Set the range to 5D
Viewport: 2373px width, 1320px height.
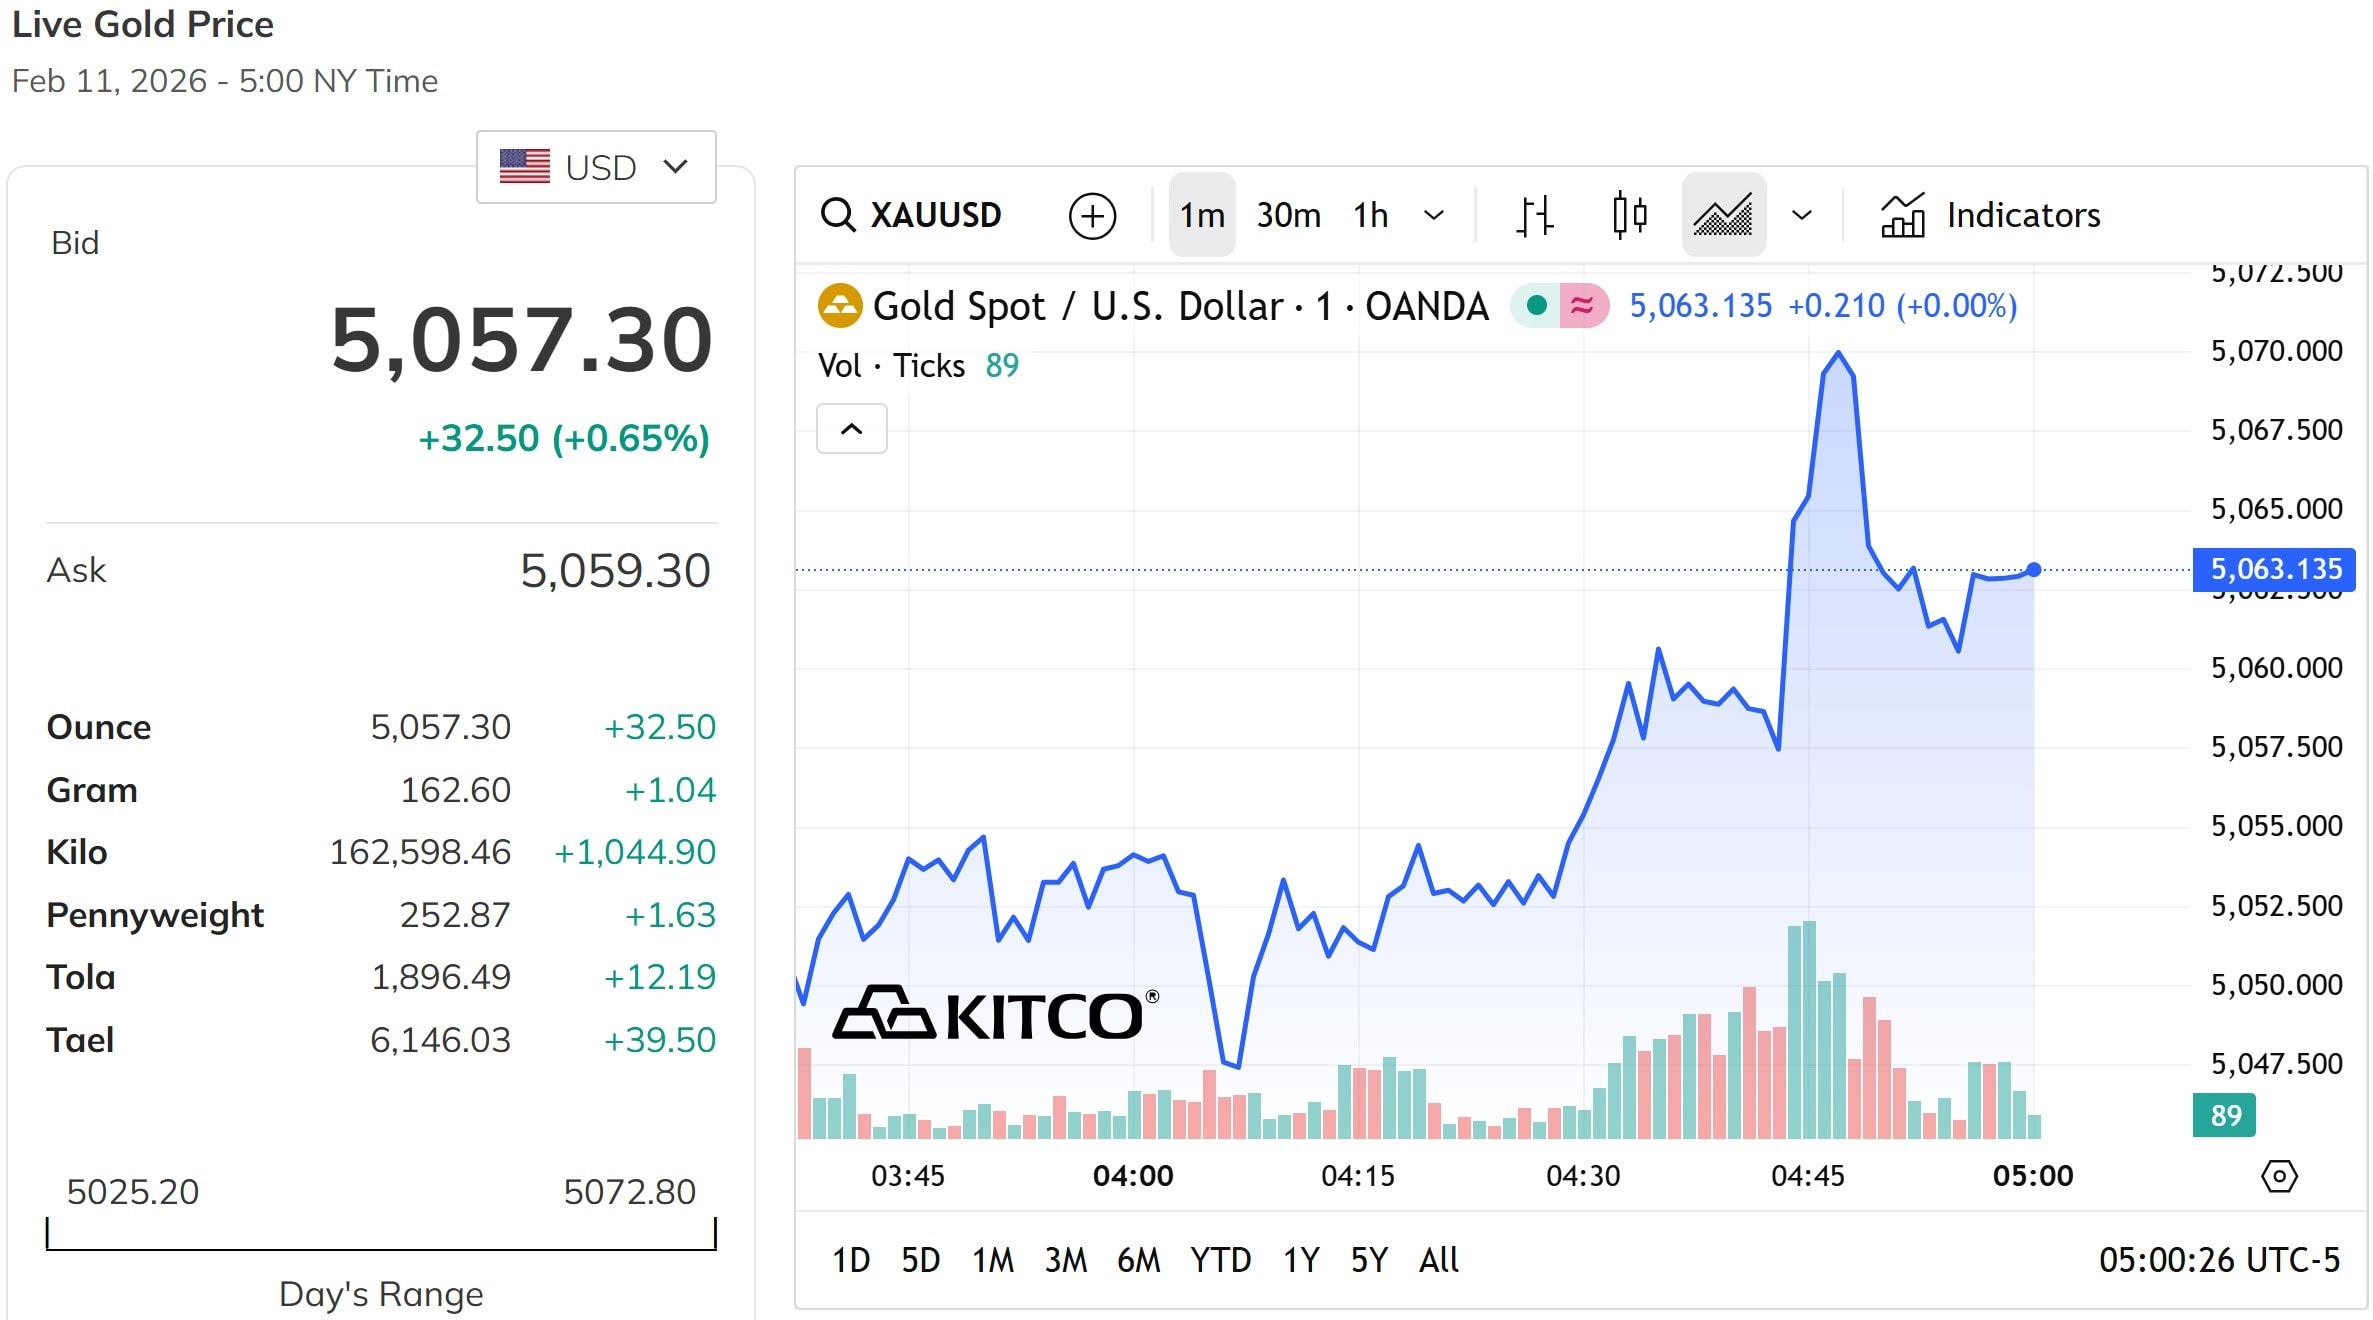click(920, 1260)
